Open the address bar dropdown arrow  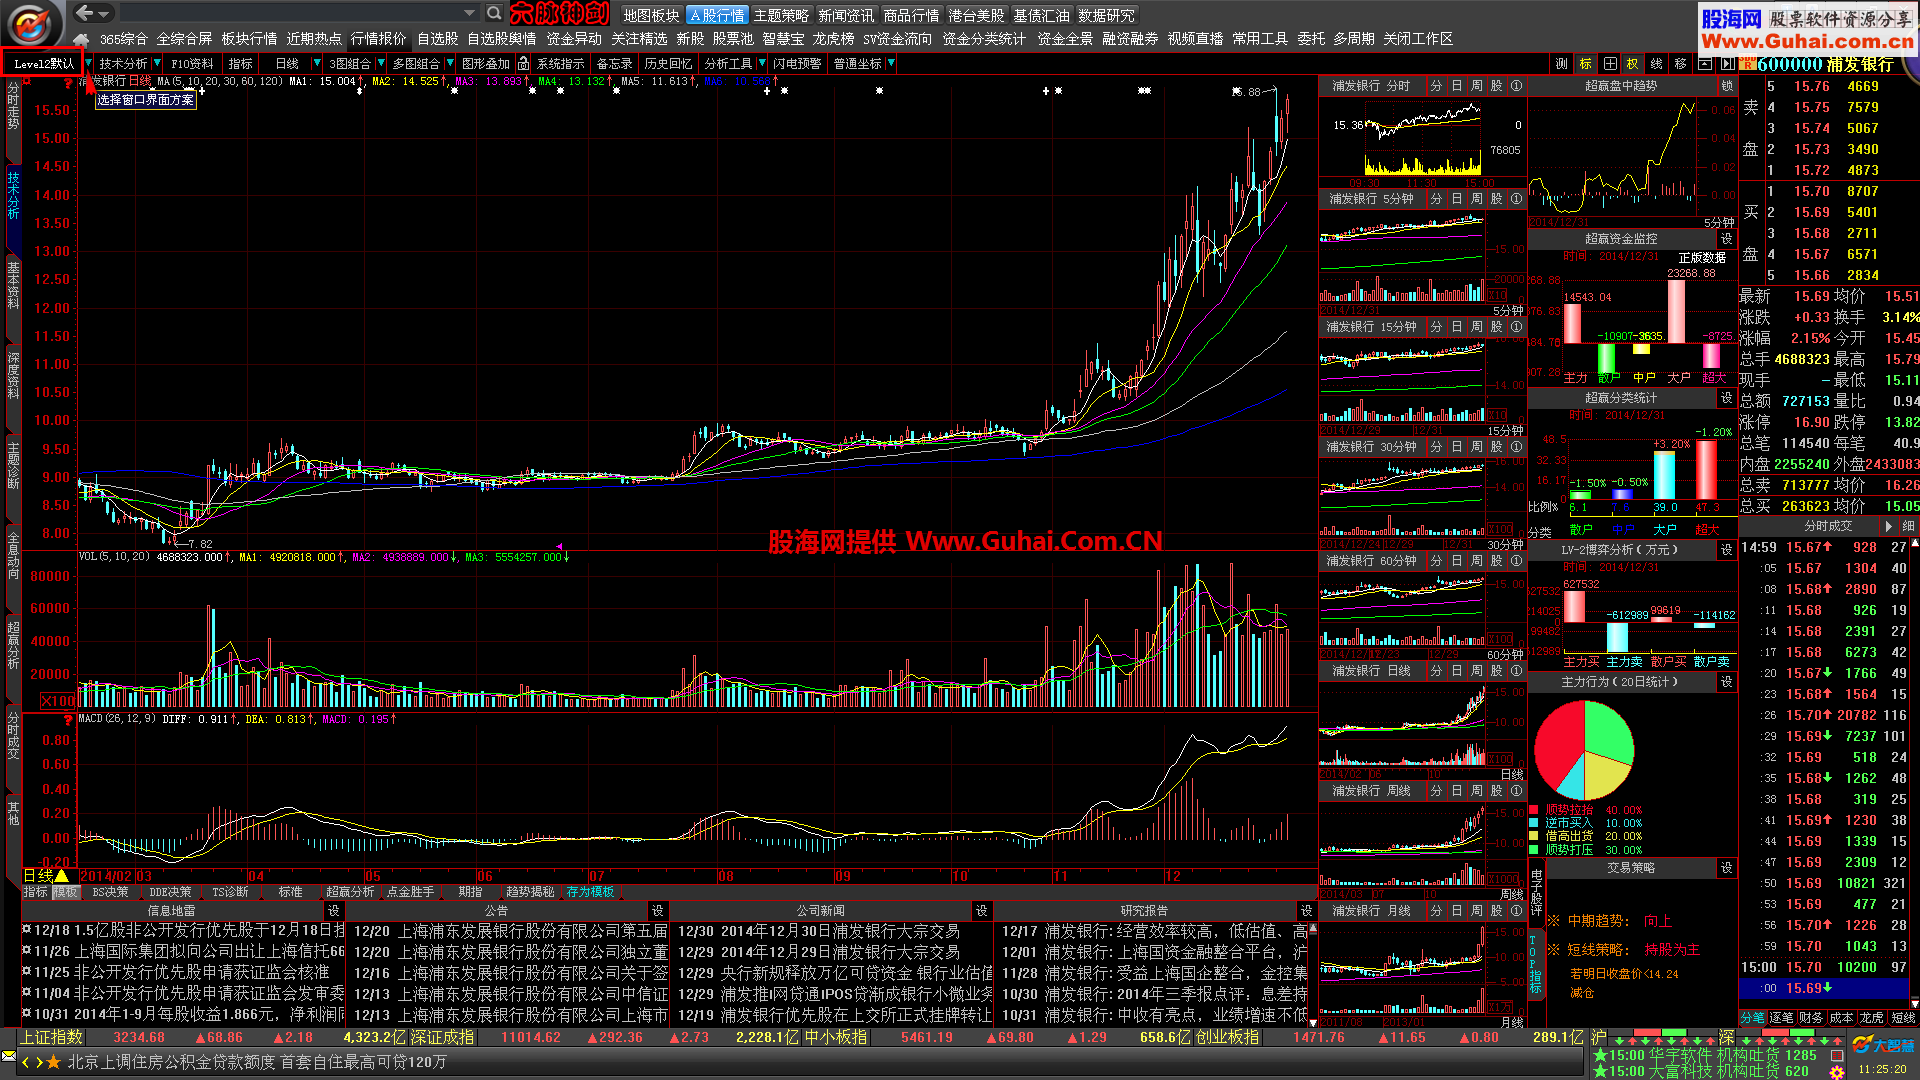tap(469, 13)
